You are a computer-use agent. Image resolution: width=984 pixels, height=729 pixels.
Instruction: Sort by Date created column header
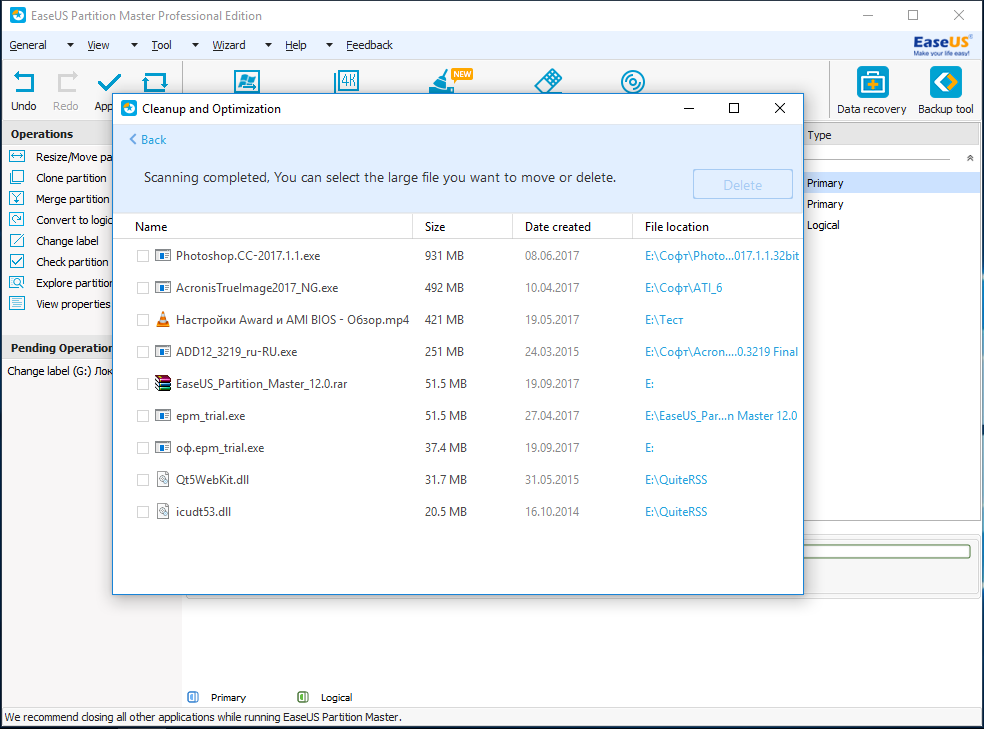pos(572,226)
